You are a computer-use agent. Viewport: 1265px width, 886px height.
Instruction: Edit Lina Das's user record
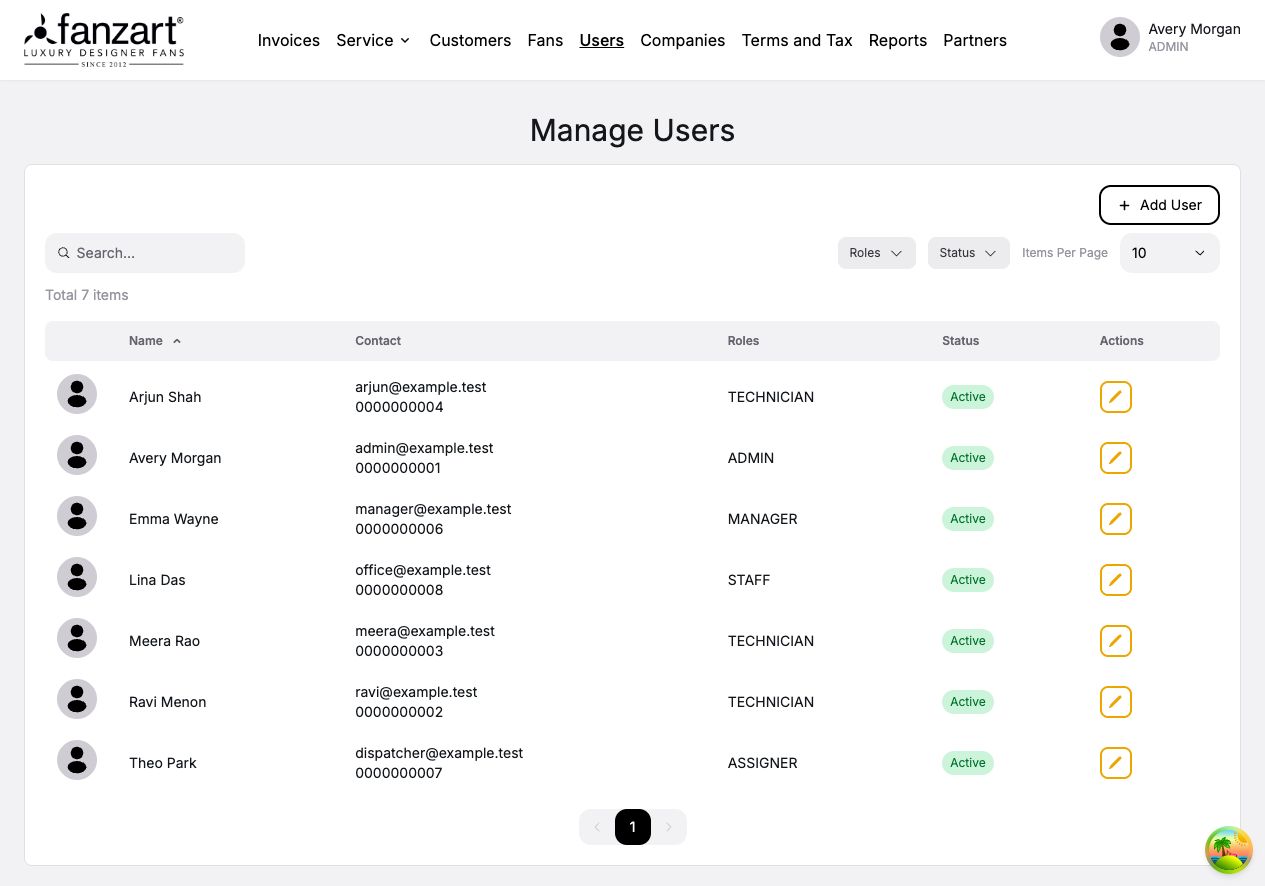point(1116,580)
